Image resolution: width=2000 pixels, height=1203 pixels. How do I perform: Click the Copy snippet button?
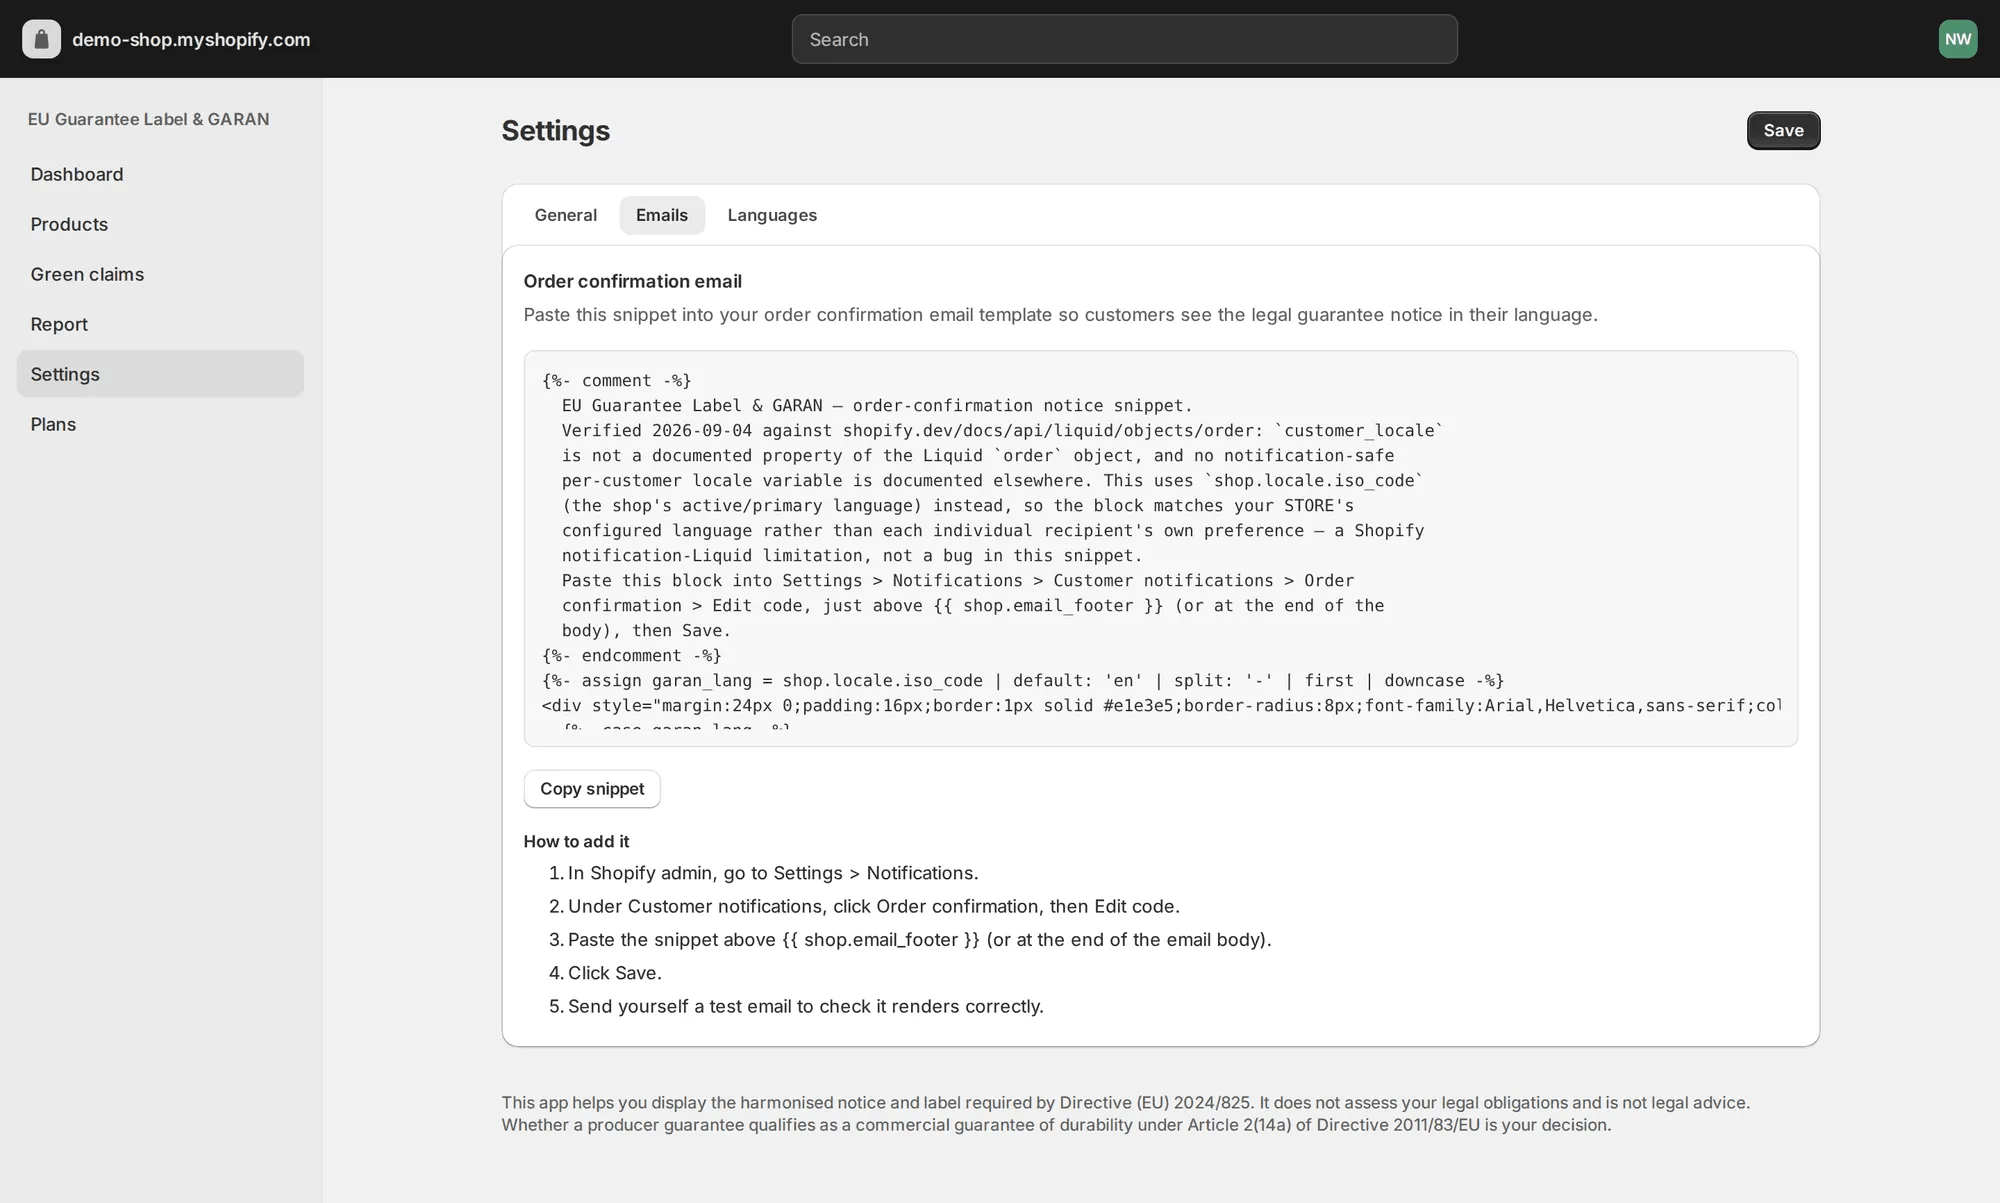592,789
